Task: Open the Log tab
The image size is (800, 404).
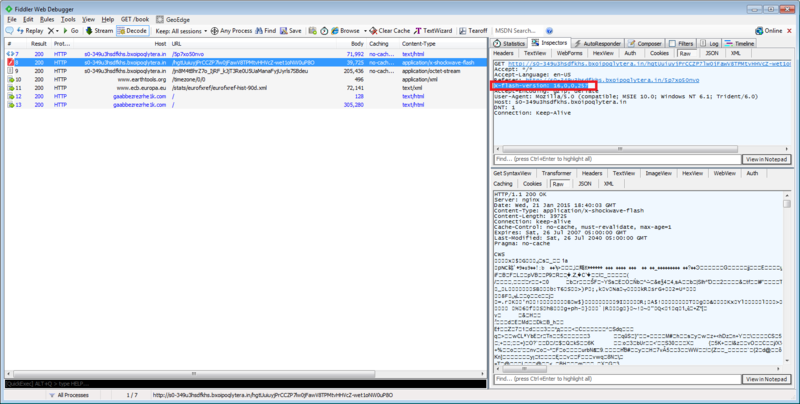Action: tap(709, 44)
